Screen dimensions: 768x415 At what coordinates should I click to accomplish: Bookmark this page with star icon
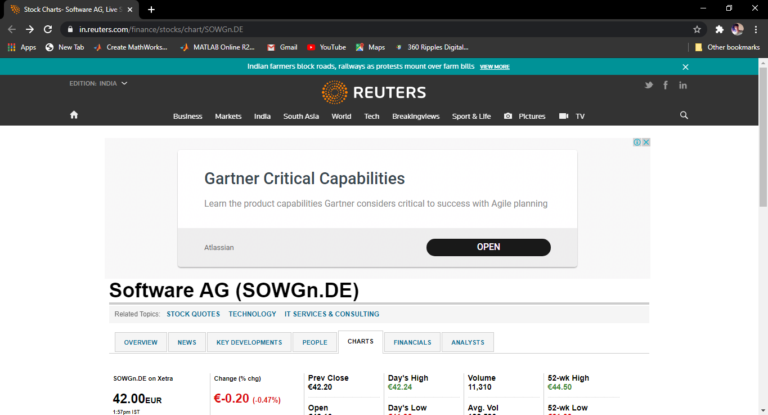[697, 29]
